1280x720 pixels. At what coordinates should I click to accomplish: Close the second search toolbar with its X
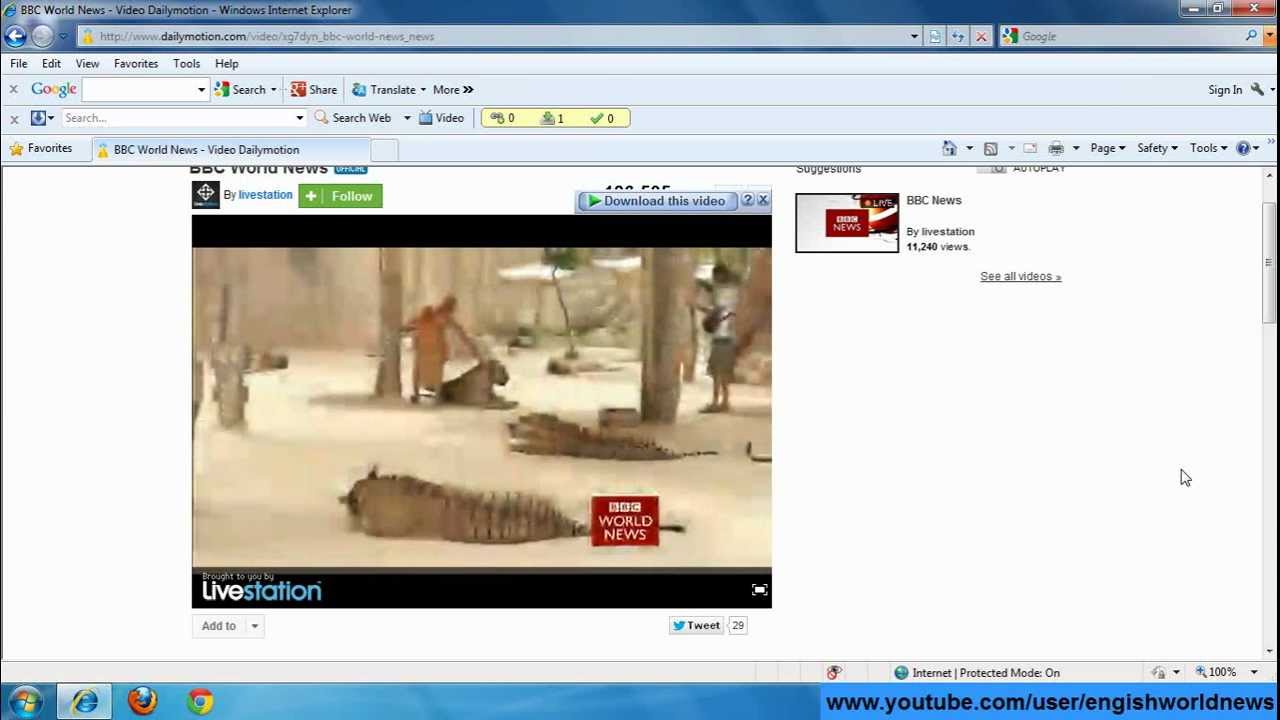click(x=14, y=119)
